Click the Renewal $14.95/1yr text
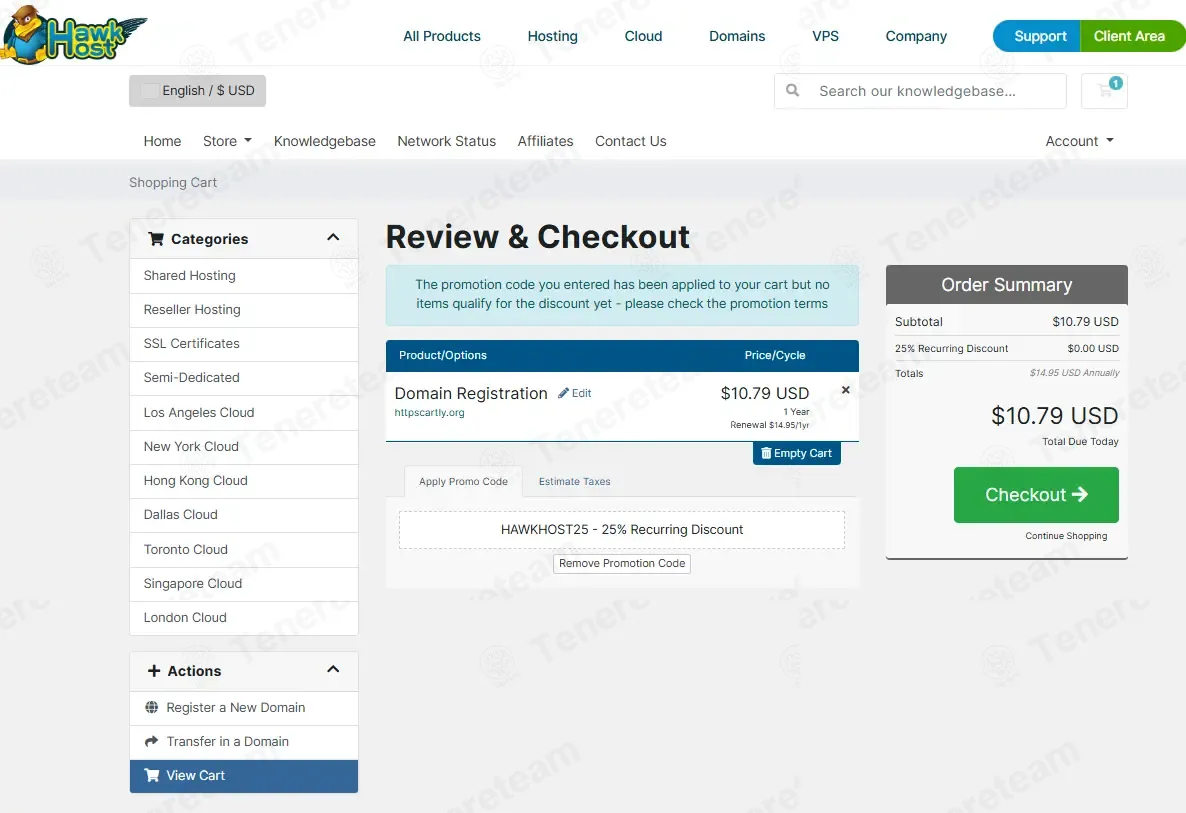 coord(769,425)
